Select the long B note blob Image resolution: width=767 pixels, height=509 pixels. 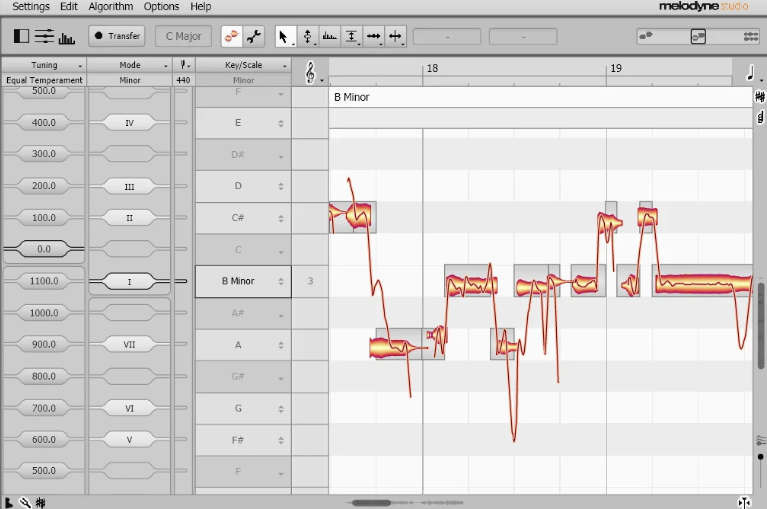702,283
